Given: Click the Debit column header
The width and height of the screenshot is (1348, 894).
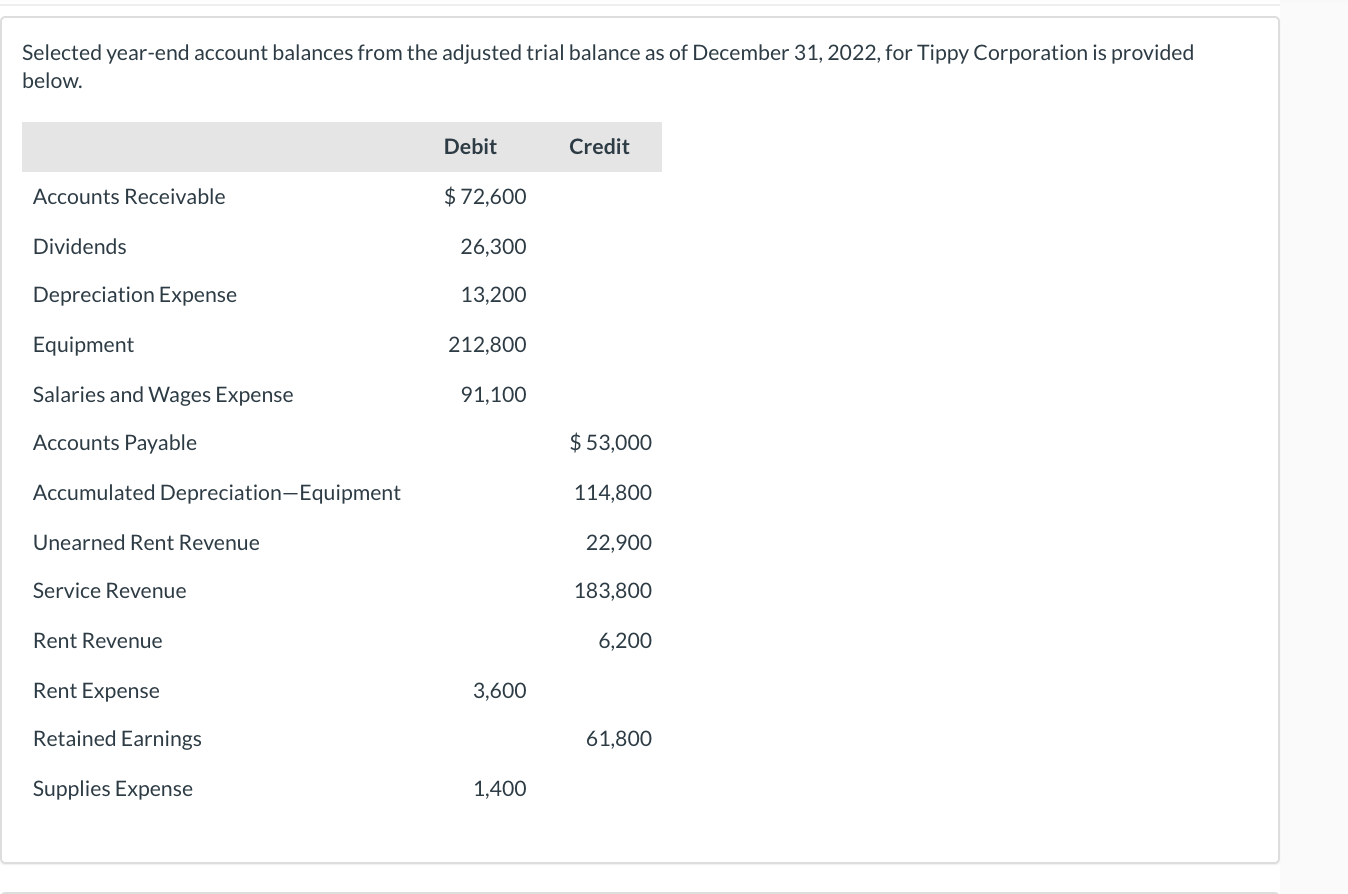Looking at the screenshot, I should (x=470, y=146).
